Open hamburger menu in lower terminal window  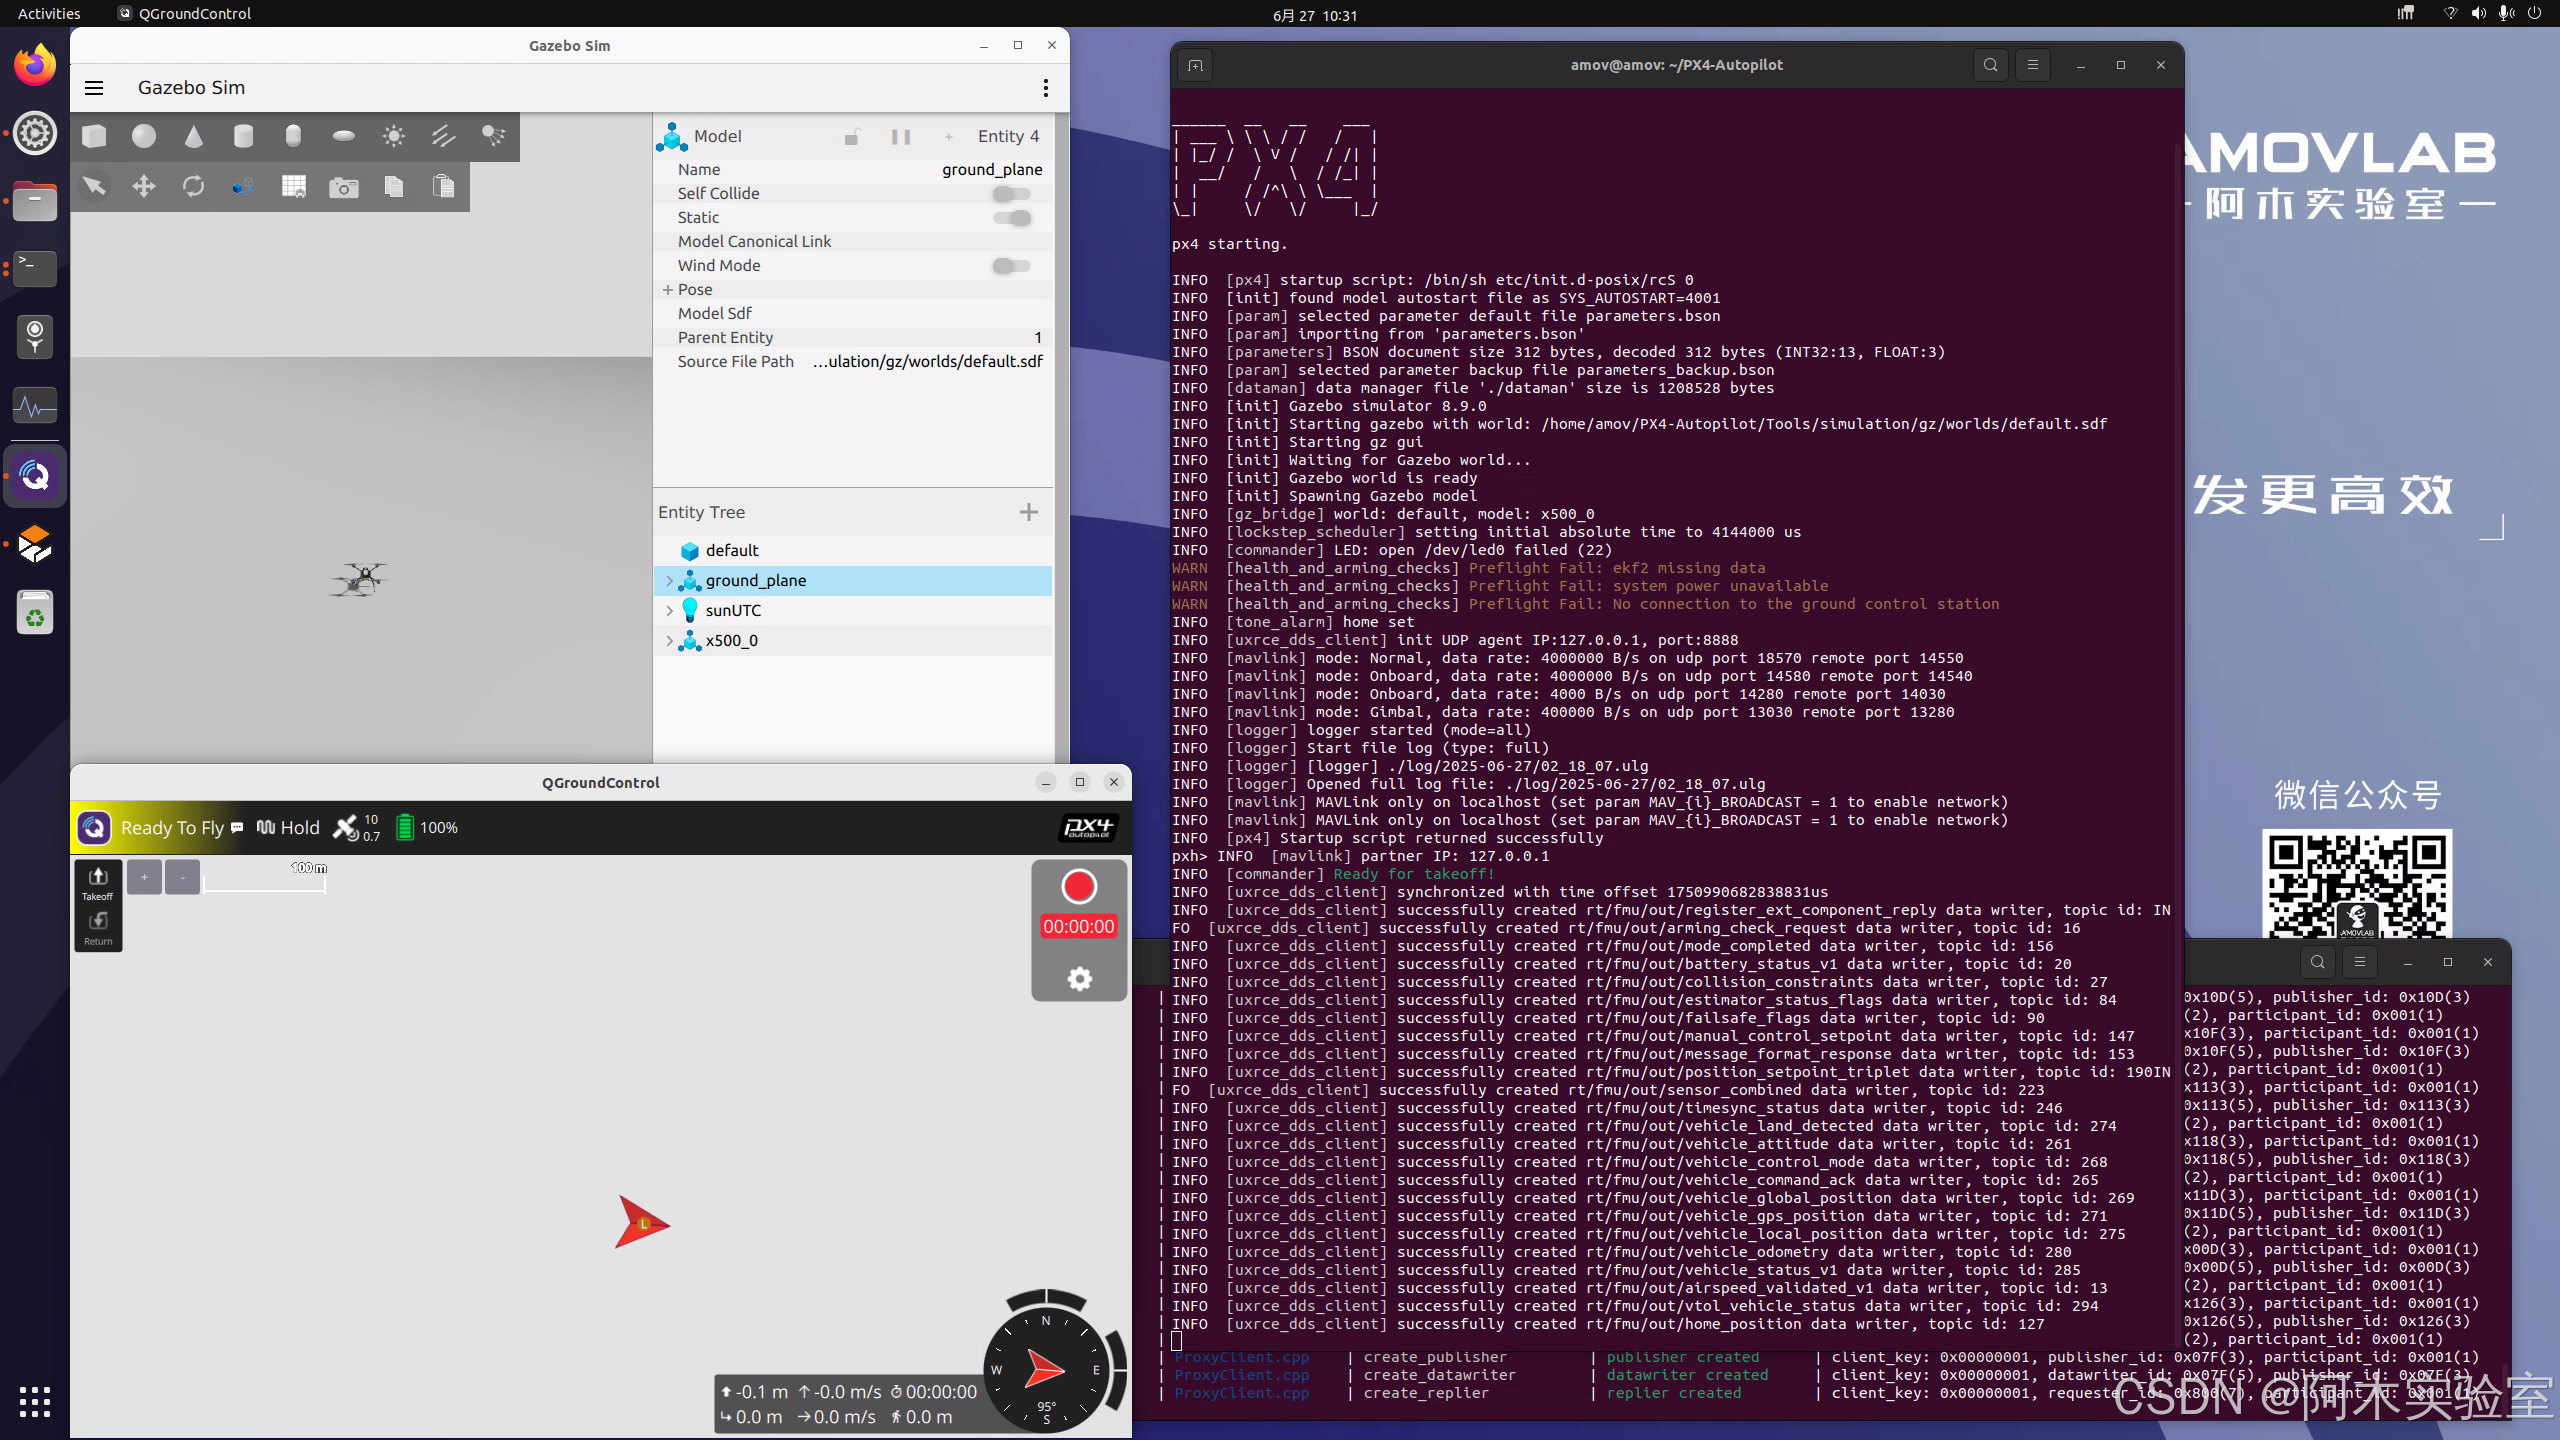(x=2359, y=962)
